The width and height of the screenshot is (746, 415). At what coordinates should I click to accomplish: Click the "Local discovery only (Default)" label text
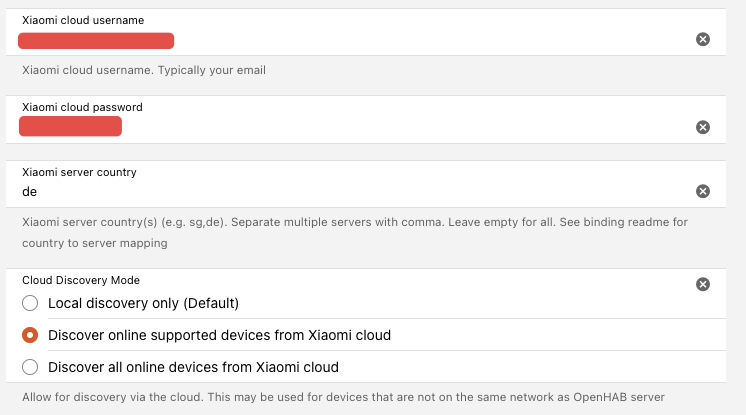pyautogui.click(x=144, y=303)
